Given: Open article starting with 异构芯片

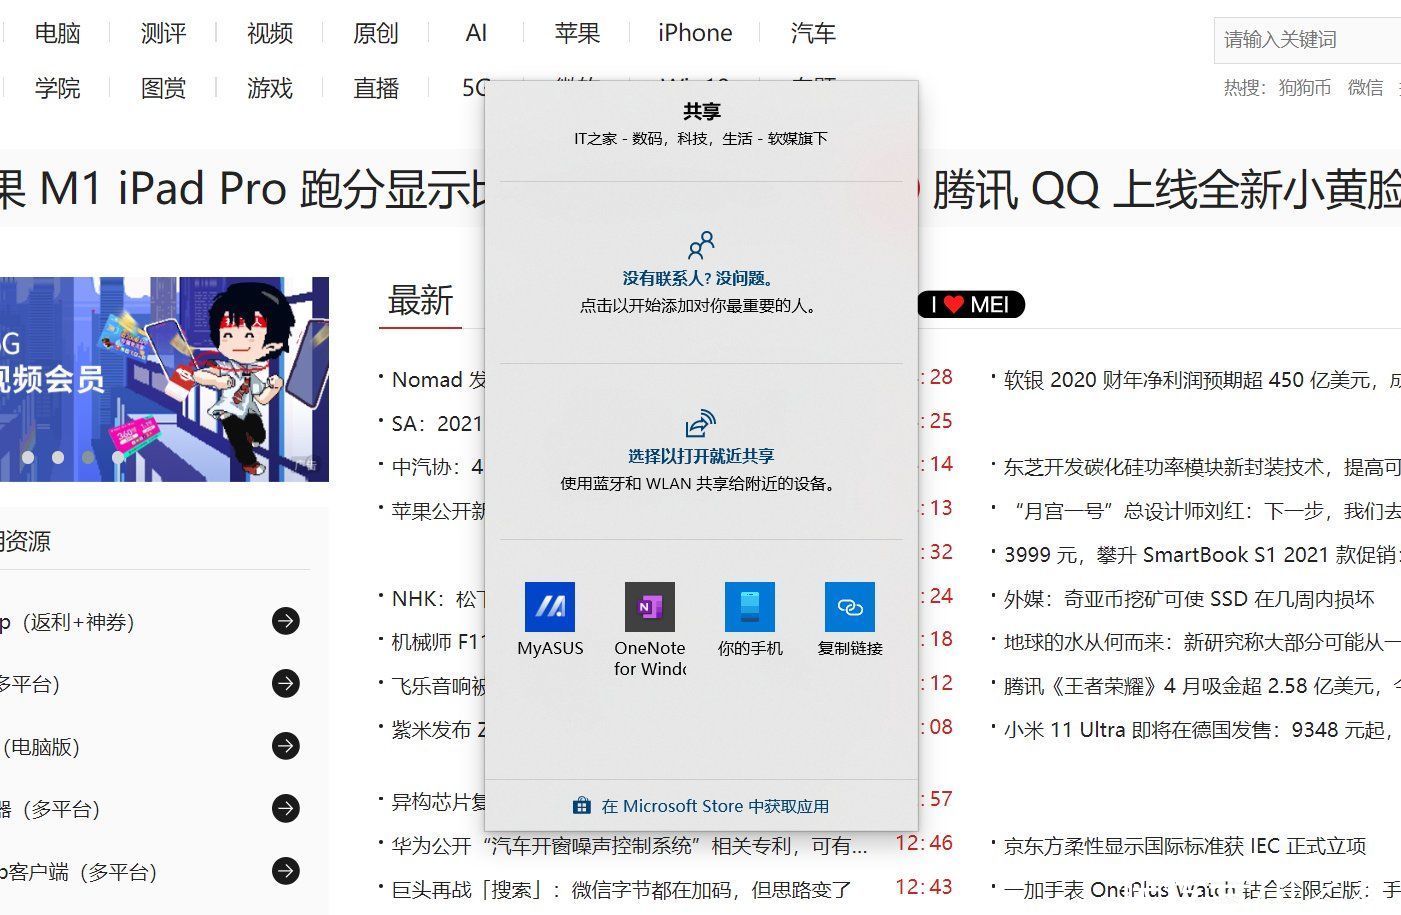Looking at the screenshot, I should (438, 802).
